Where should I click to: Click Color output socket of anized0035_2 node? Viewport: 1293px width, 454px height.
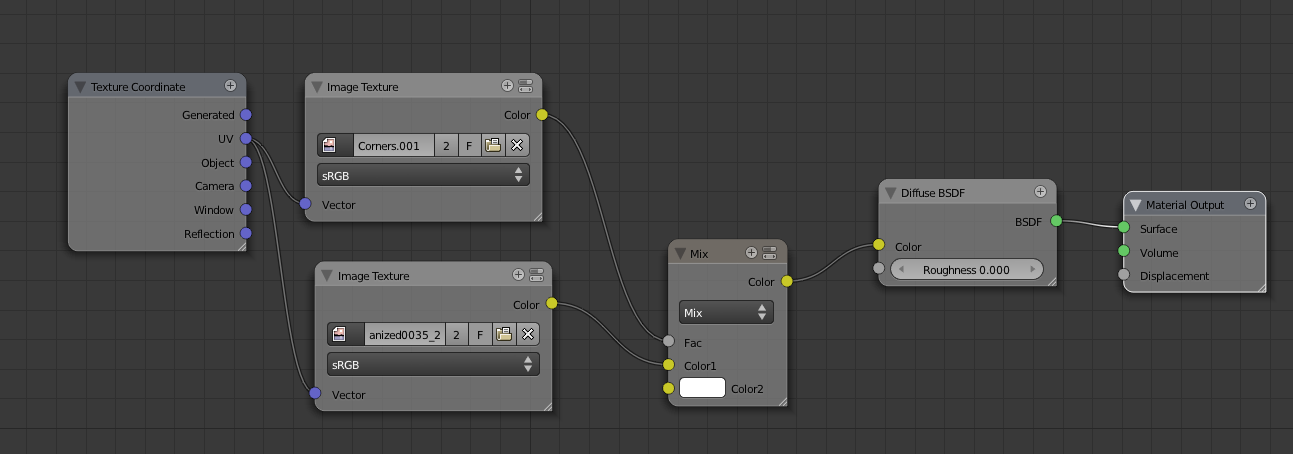(x=552, y=304)
